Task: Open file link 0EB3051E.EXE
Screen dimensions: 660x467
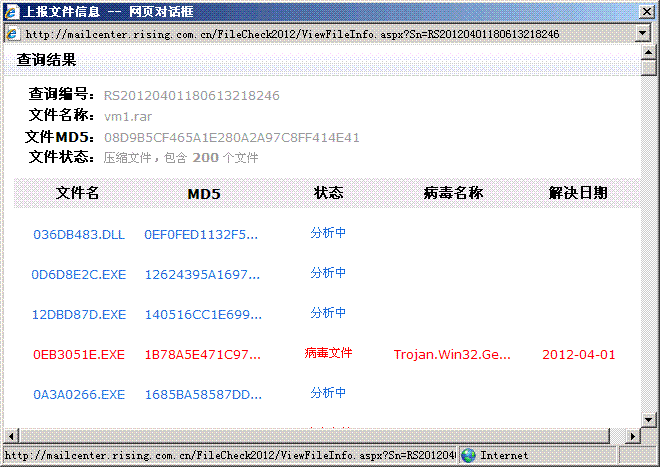Action: tap(79, 355)
